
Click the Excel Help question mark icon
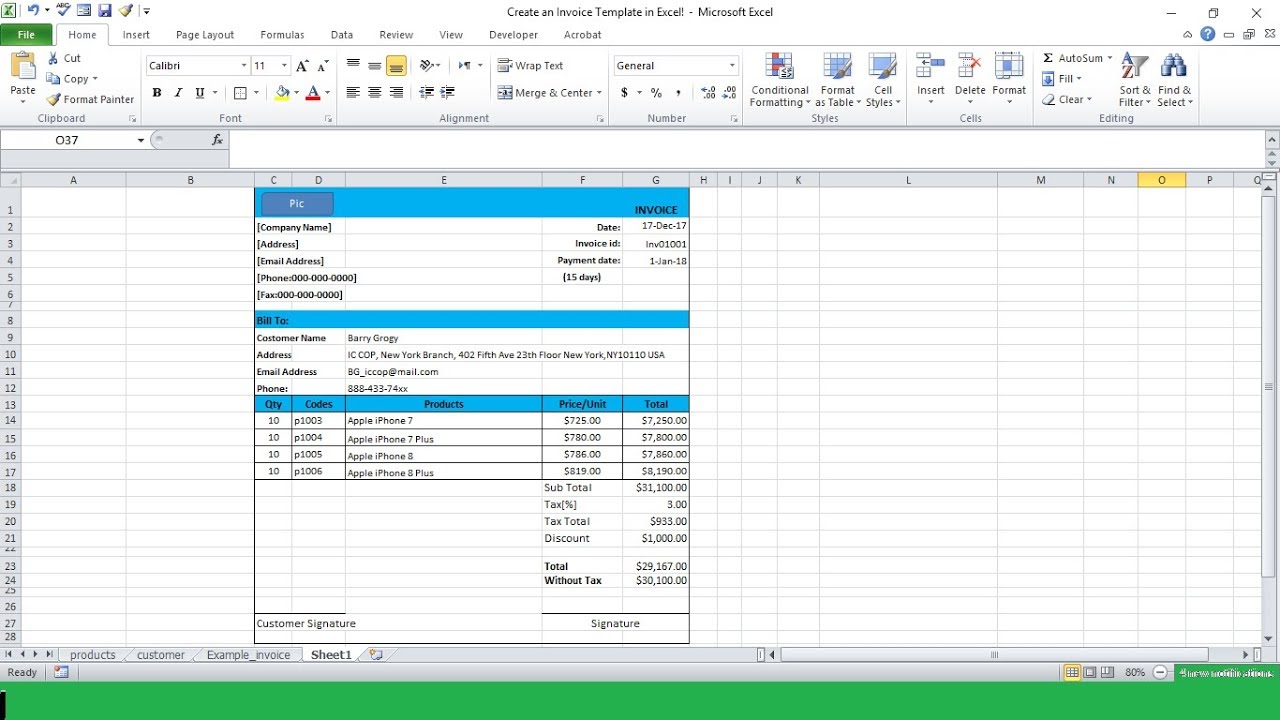click(1208, 34)
